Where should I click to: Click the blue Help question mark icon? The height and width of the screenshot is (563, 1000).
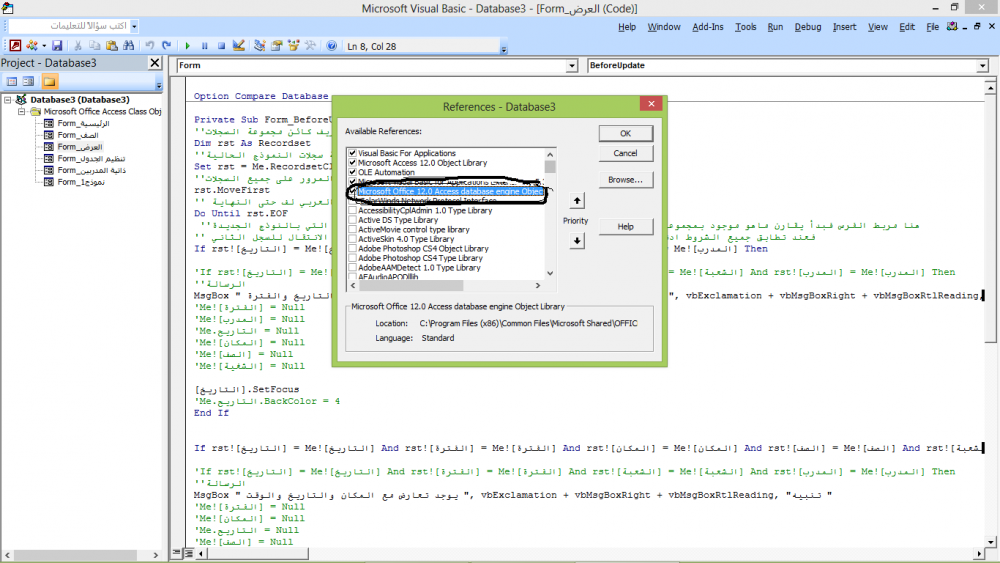332,46
